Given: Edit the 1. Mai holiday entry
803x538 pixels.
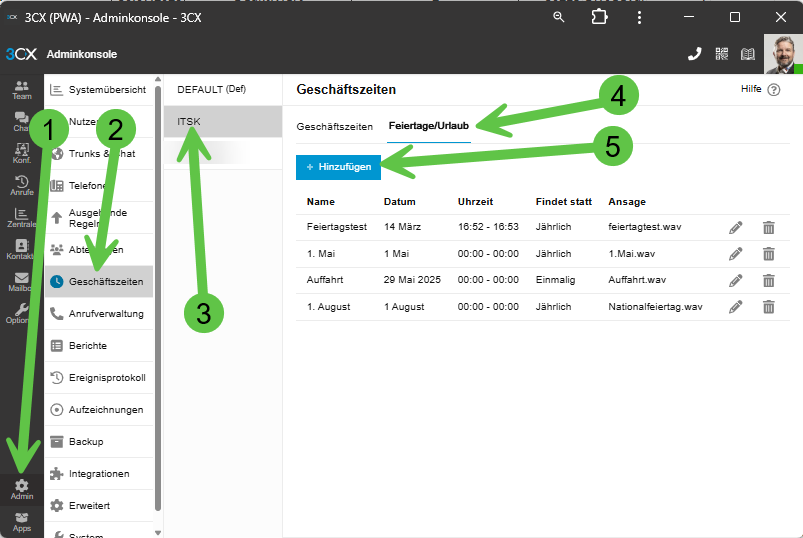Looking at the screenshot, I should (x=735, y=254).
